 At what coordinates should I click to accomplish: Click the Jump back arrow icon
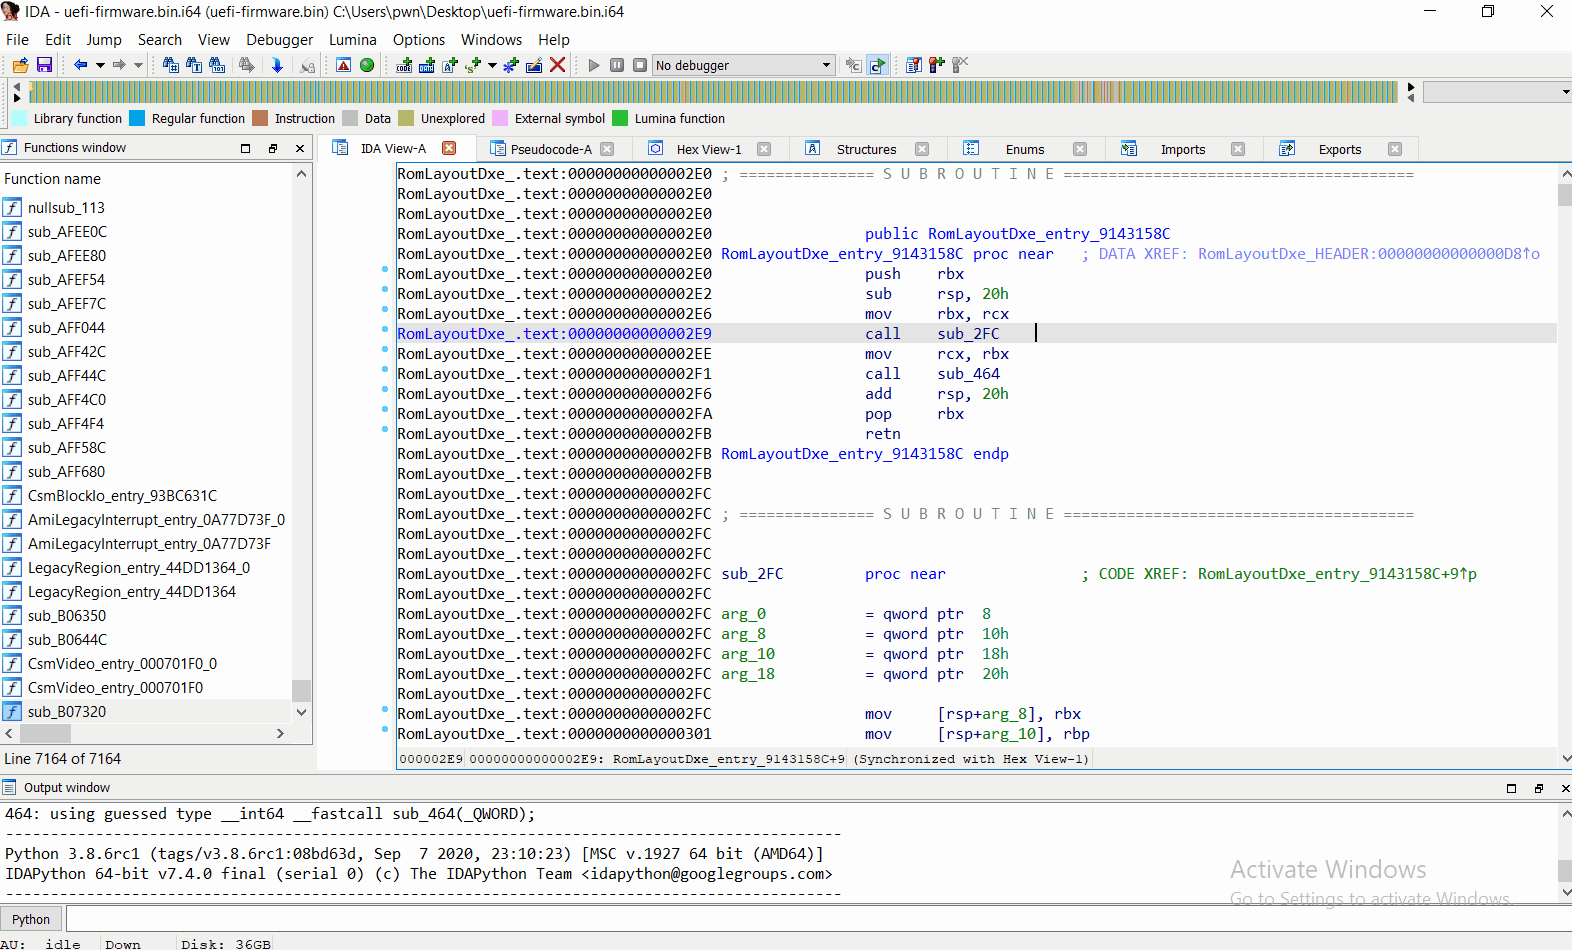tap(80, 65)
